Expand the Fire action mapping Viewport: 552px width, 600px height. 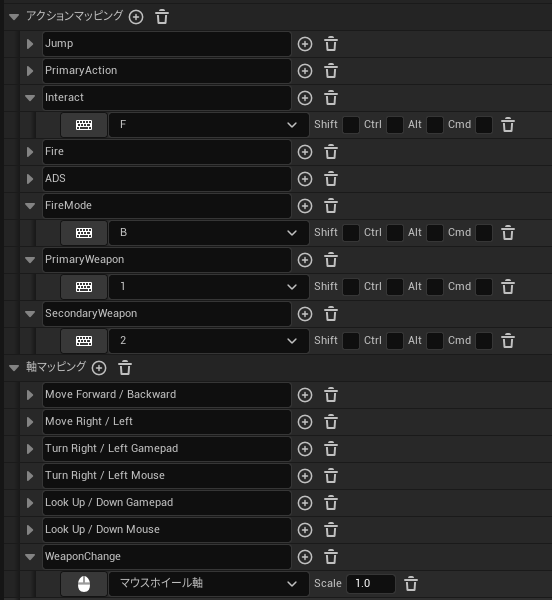(x=30, y=152)
